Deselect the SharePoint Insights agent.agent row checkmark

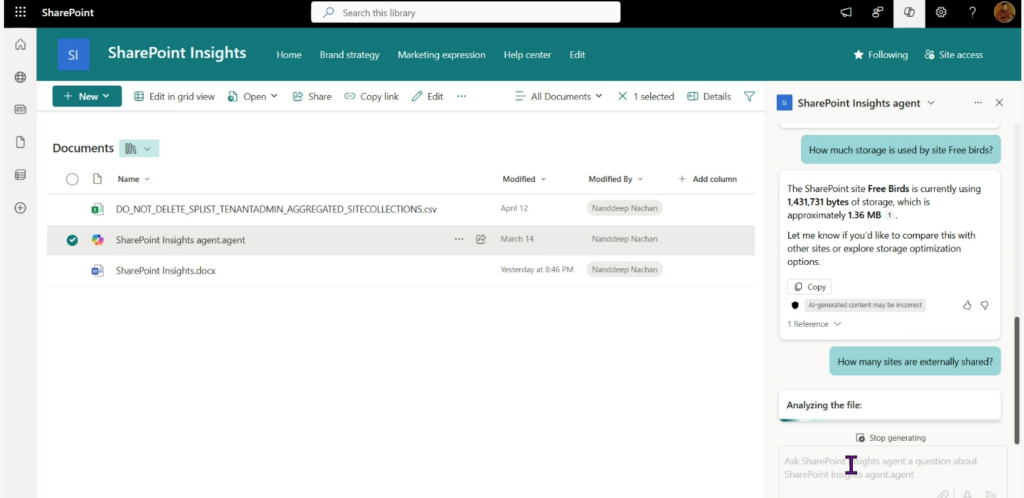click(72, 240)
